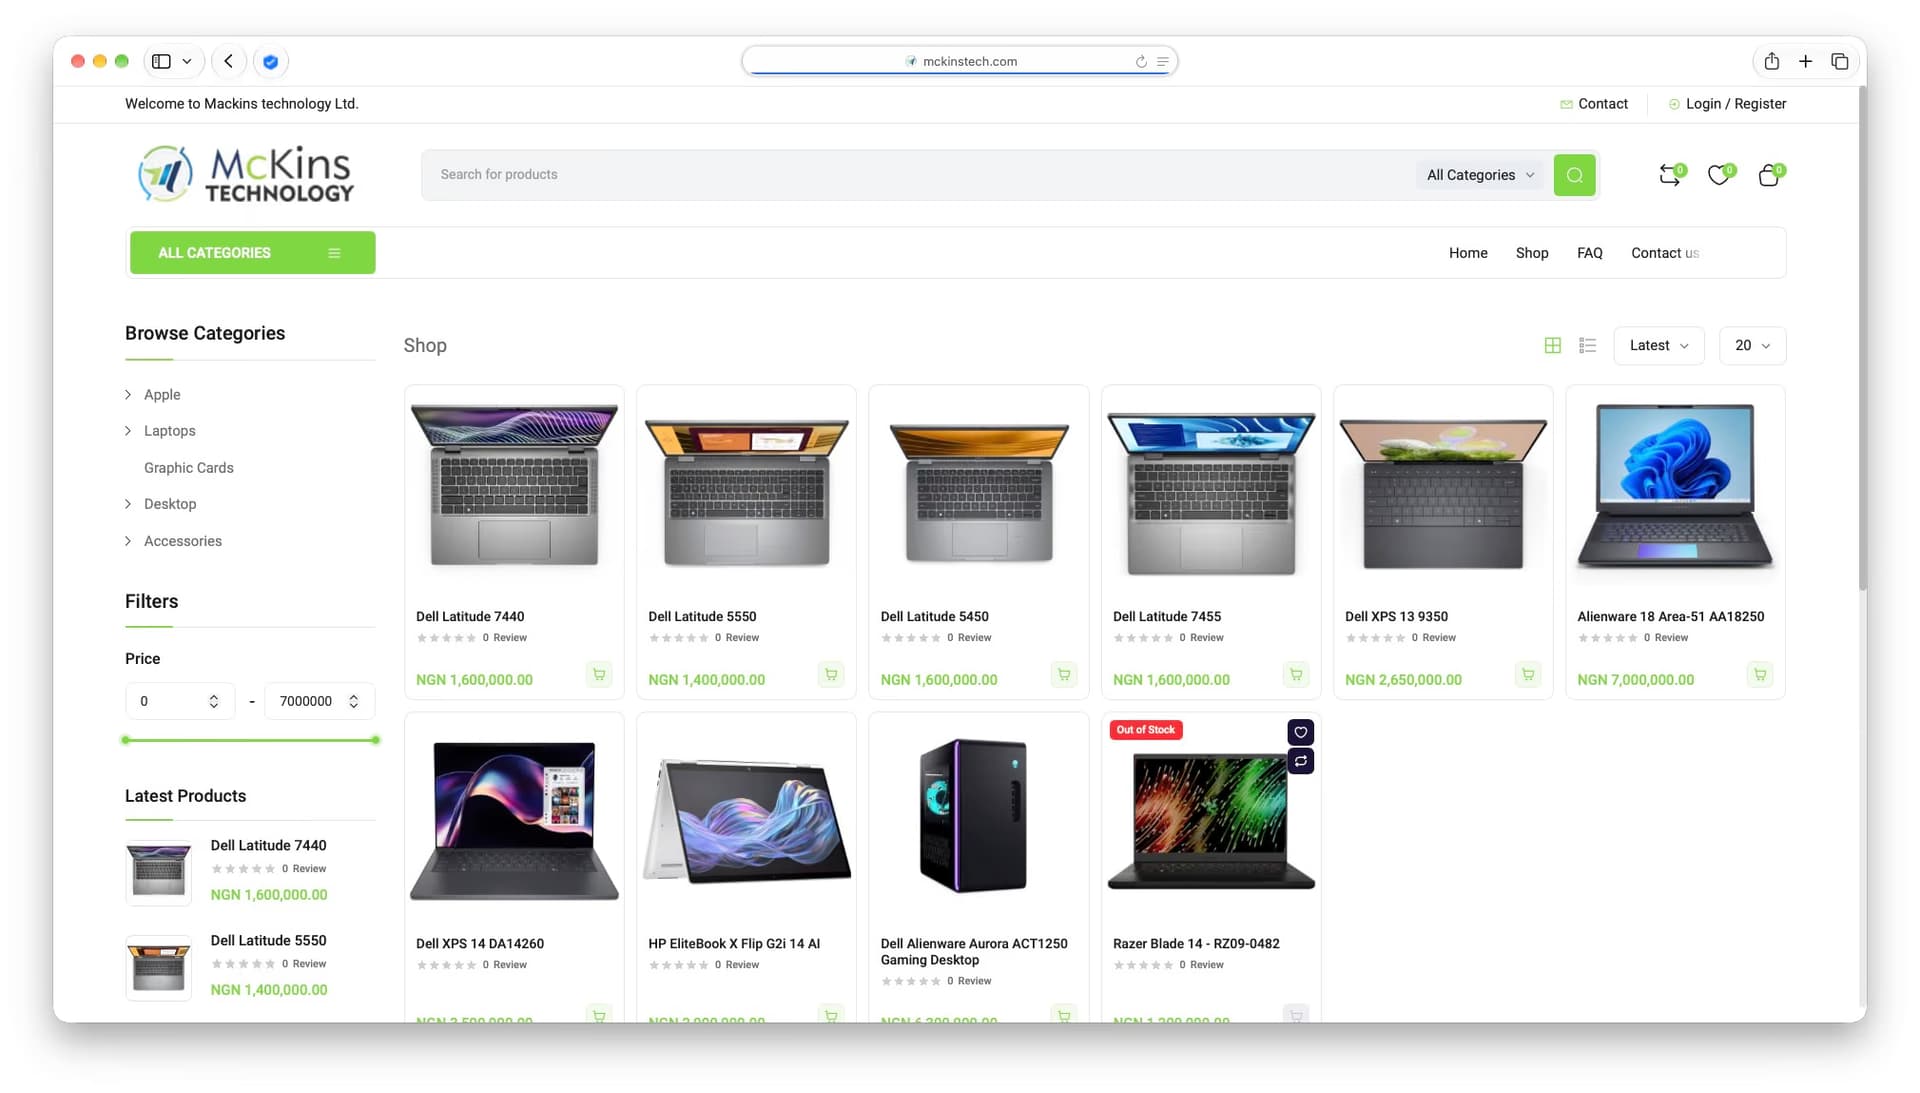Switch to grid view layout
The height and width of the screenshot is (1093, 1920).
tap(1552, 345)
